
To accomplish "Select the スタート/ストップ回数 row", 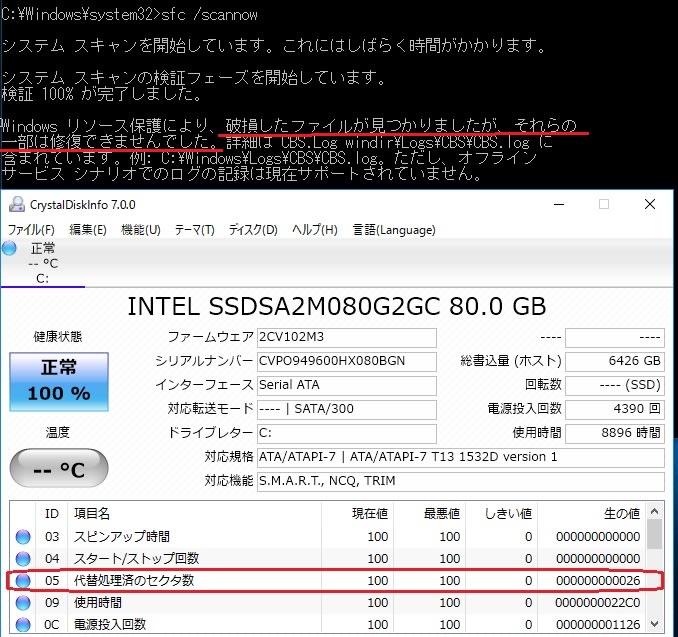I will (x=328, y=559).
